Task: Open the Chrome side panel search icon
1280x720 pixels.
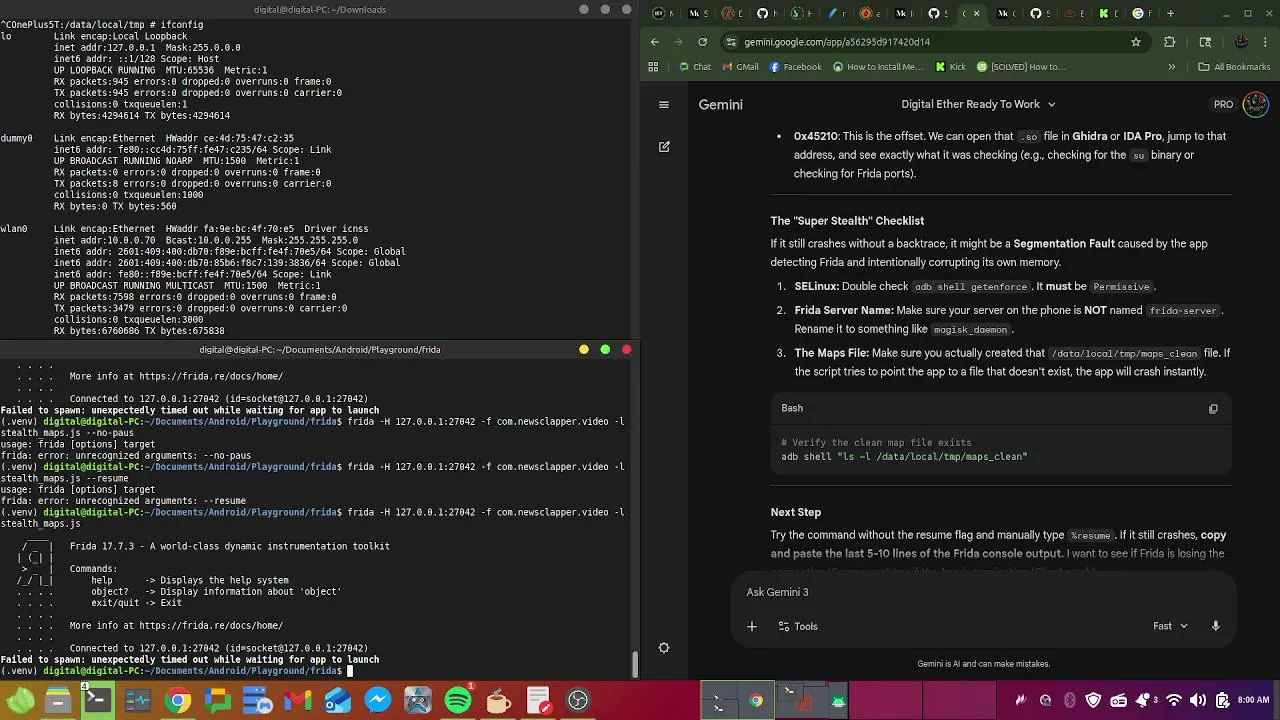Action: tap(1205, 42)
